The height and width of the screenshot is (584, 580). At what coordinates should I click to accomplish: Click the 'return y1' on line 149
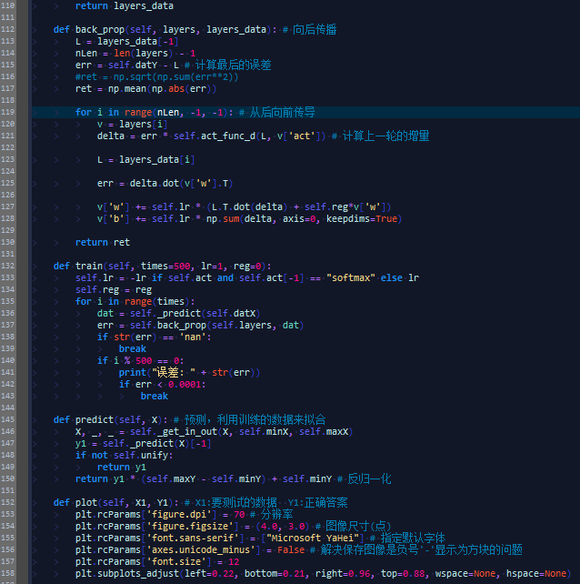(x=121, y=467)
